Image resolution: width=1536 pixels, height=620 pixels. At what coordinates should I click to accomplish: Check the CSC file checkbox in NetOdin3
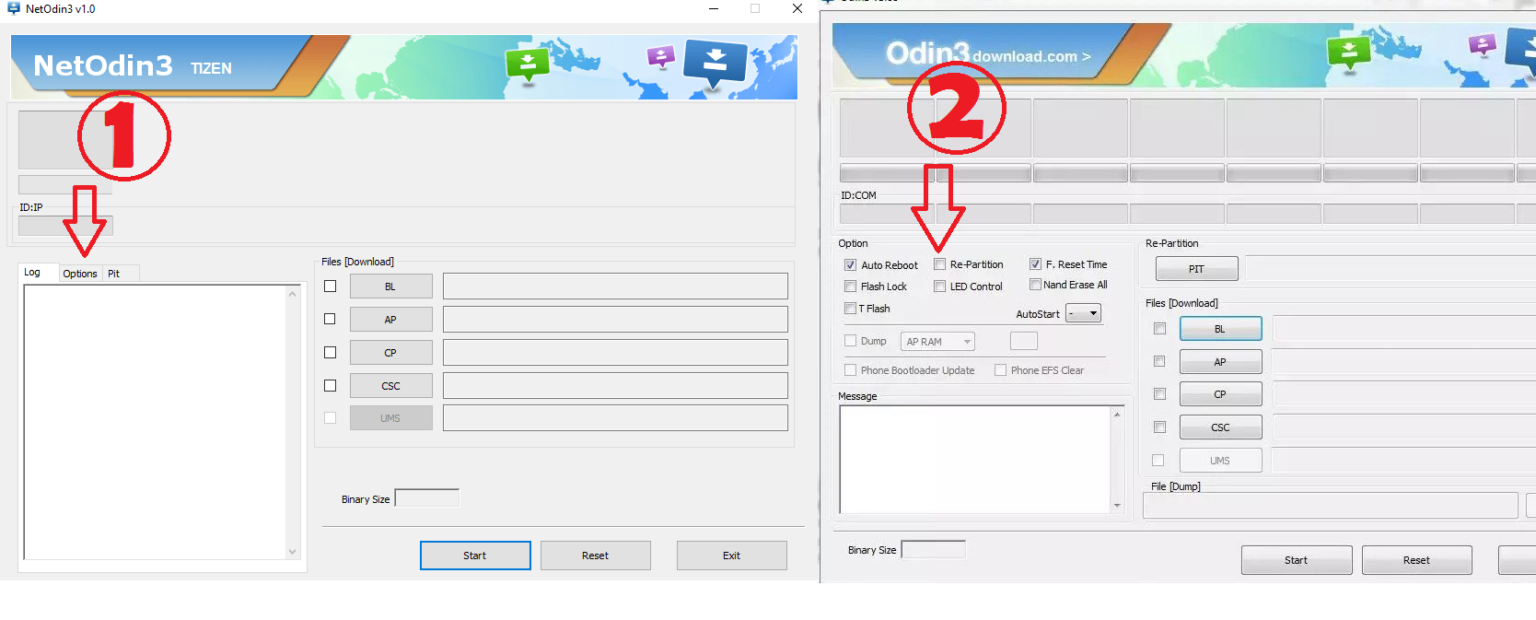tap(330, 385)
